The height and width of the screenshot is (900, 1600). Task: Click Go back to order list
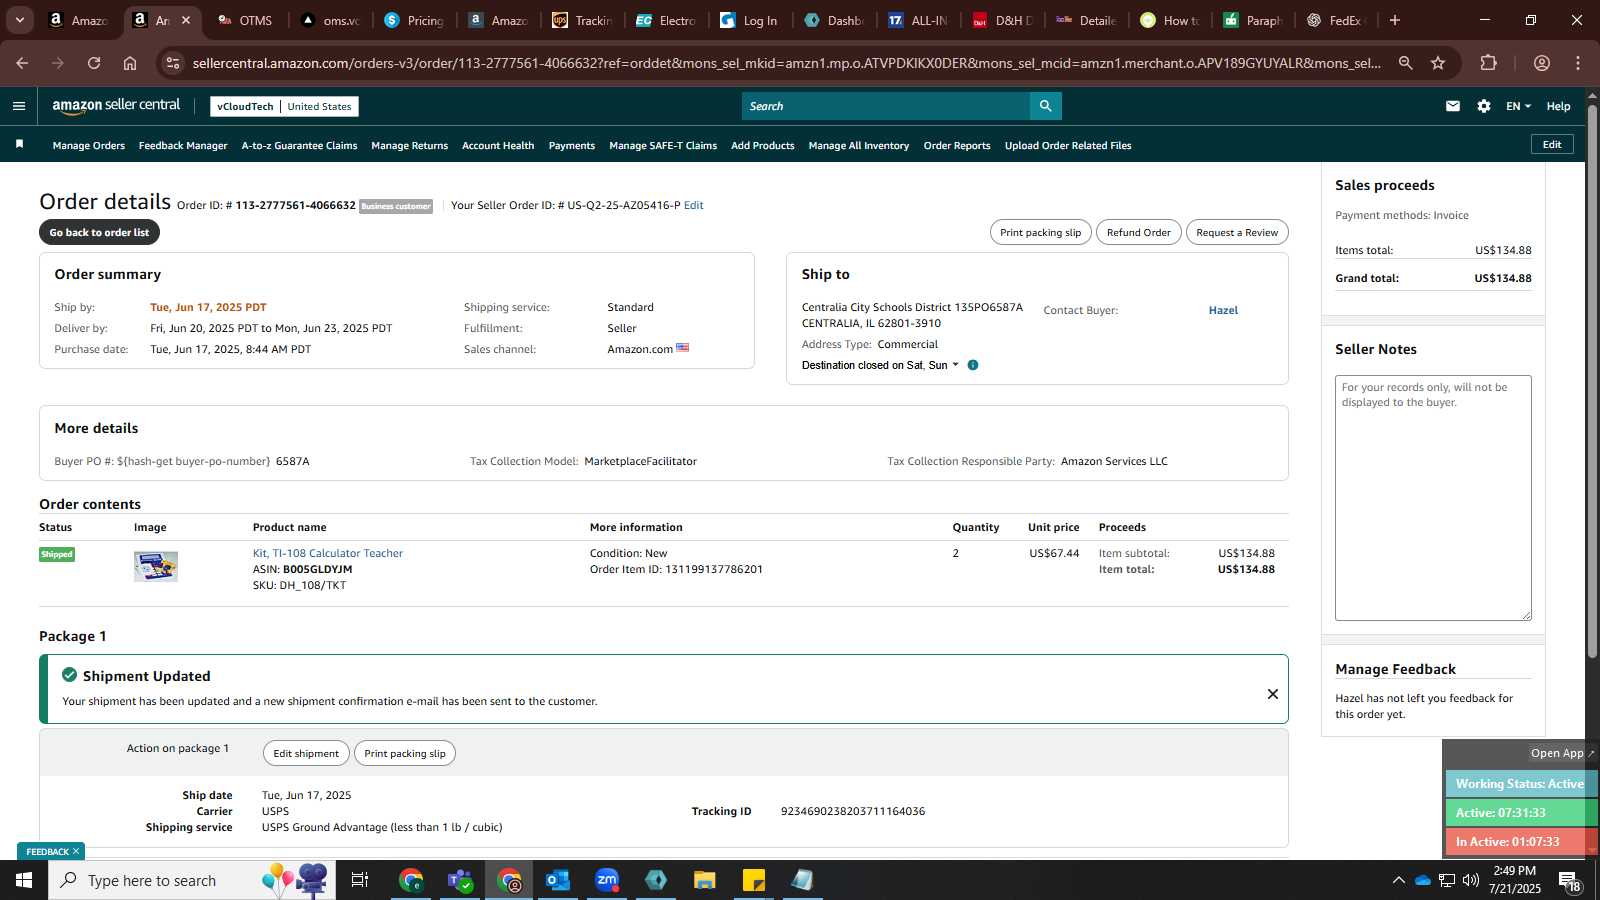pos(99,232)
